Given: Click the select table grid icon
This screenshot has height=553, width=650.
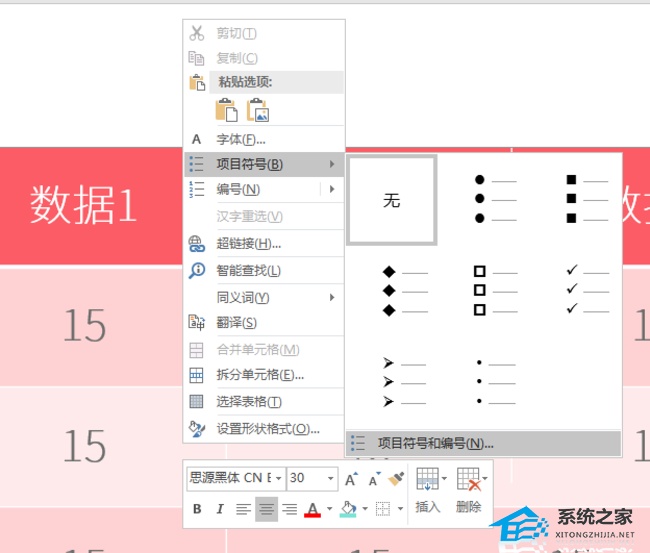Looking at the screenshot, I should tap(196, 401).
